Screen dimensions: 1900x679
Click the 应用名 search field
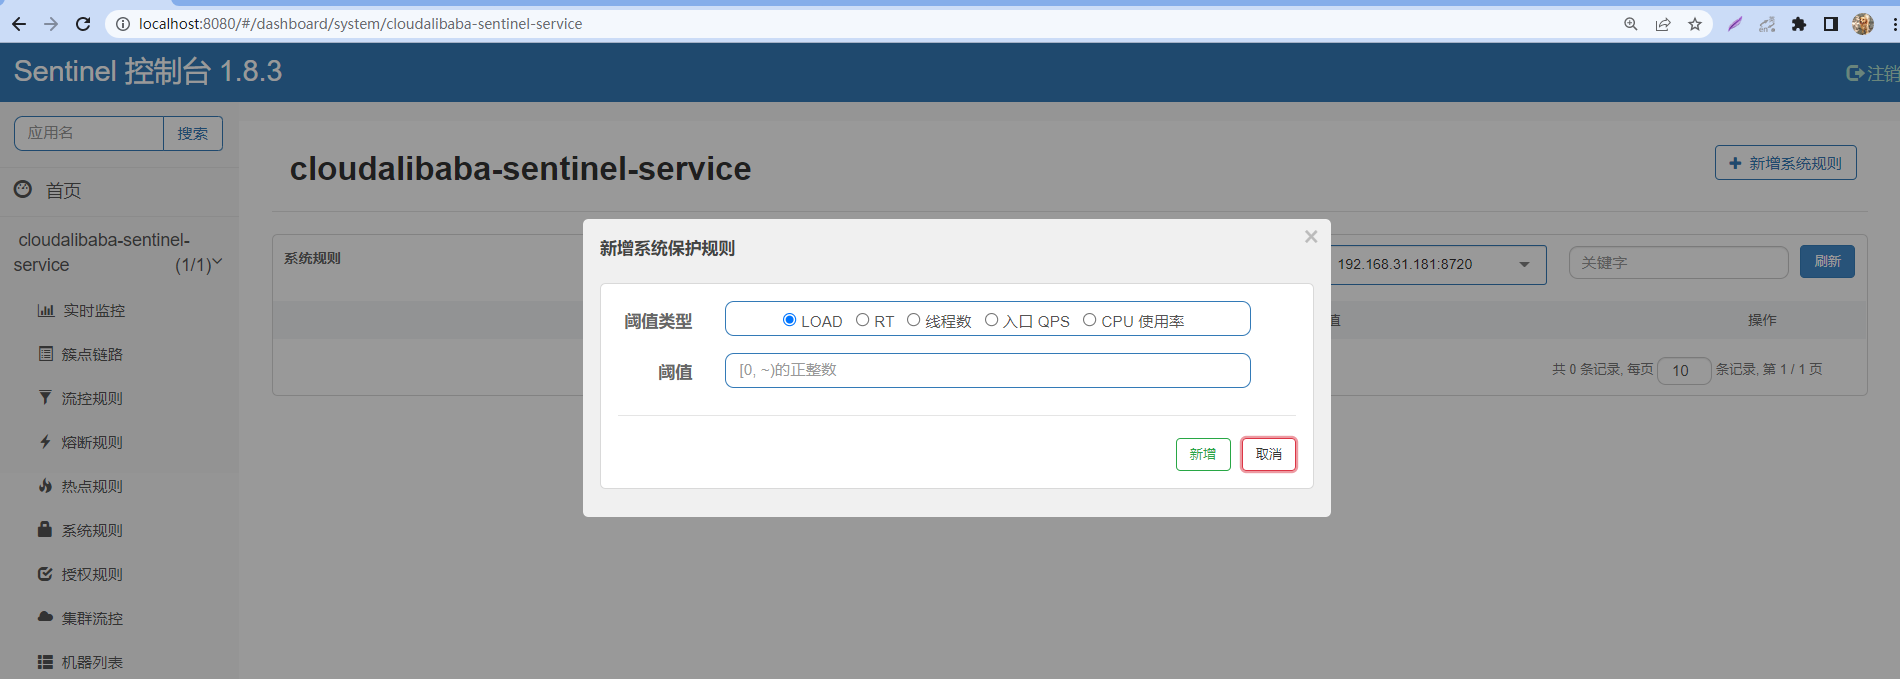point(89,133)
